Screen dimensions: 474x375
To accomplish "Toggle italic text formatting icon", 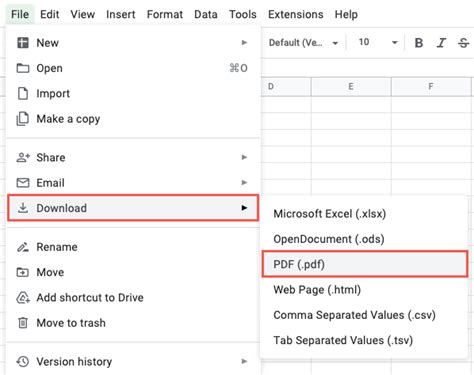I will coord(441,43).
